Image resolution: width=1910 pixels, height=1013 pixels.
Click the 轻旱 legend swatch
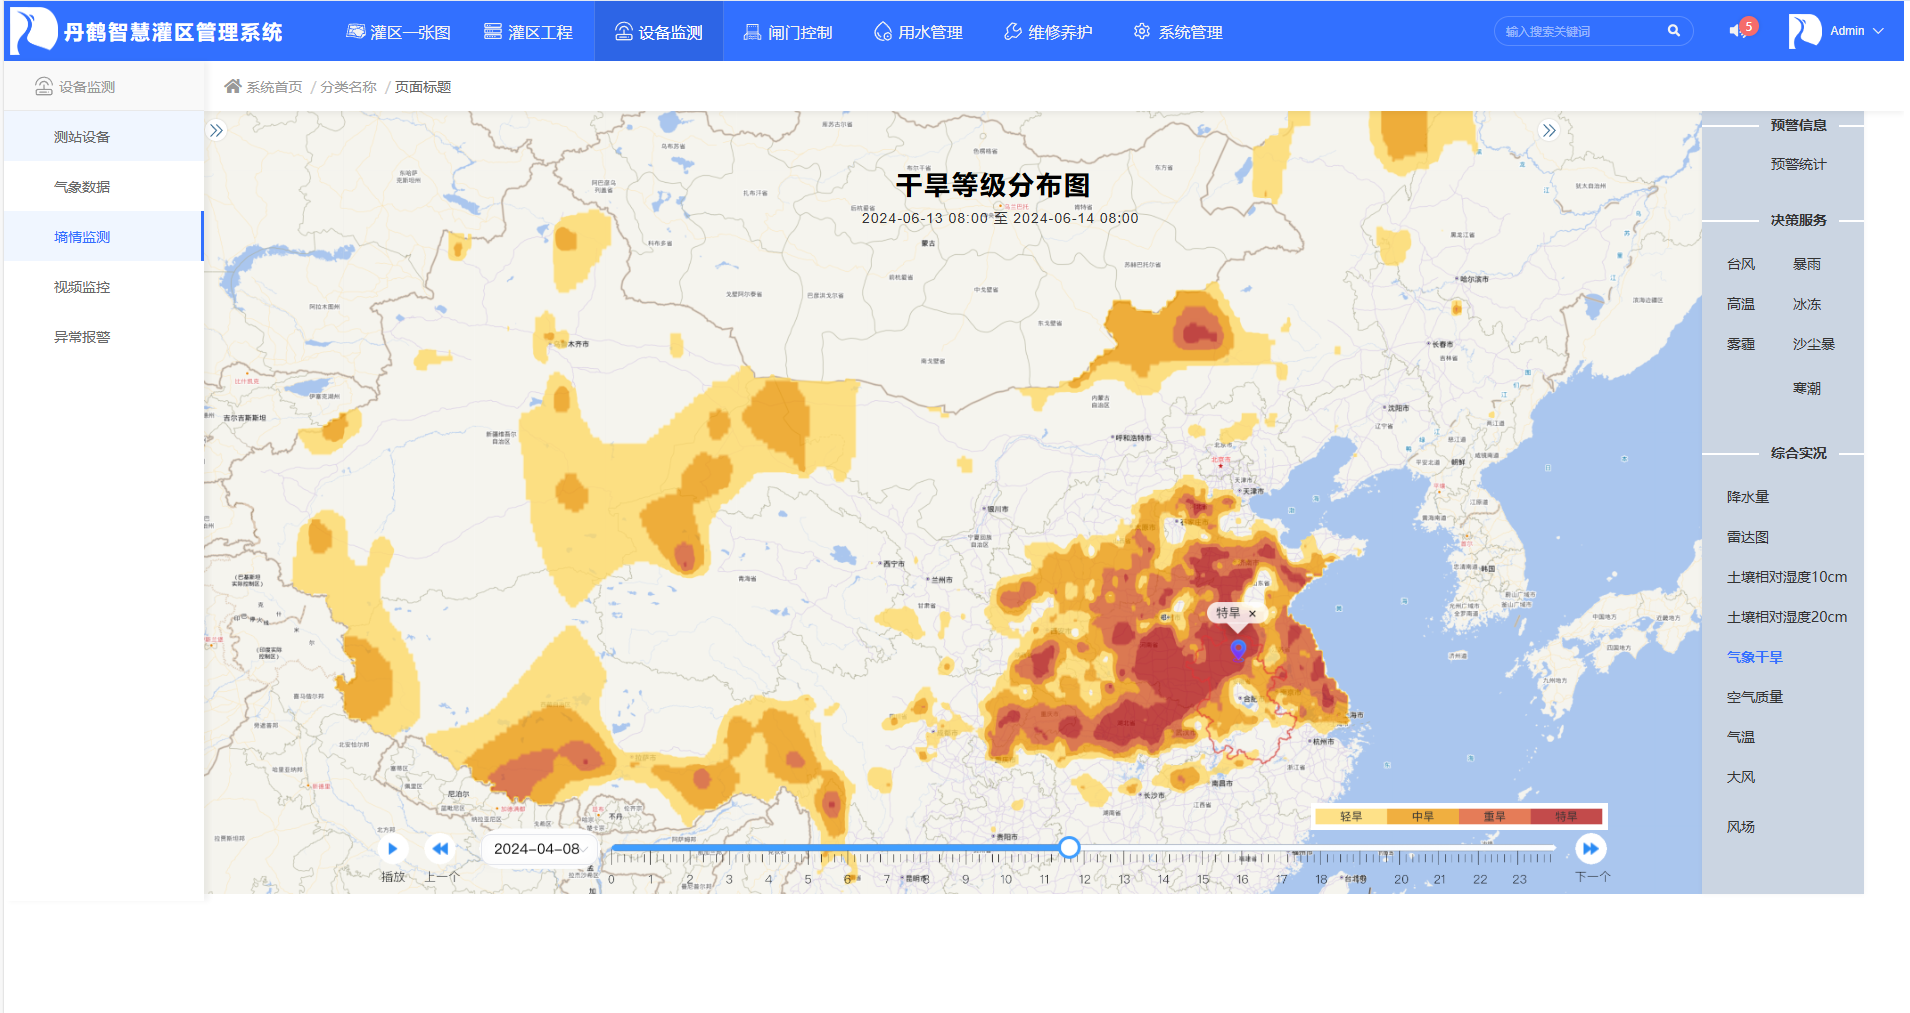click(1351, 817)
